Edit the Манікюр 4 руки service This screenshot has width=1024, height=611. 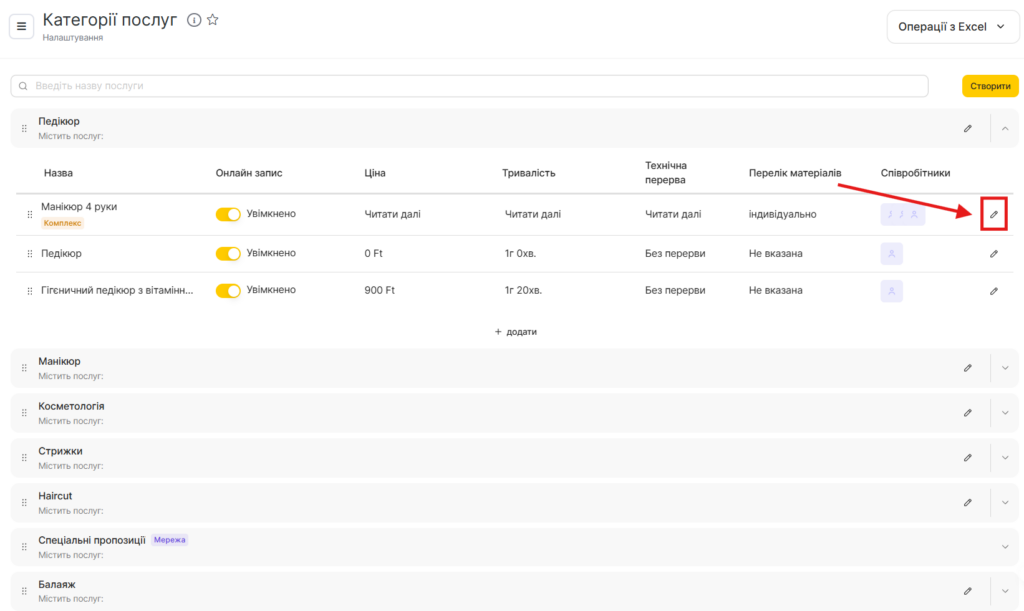point(993,214)
